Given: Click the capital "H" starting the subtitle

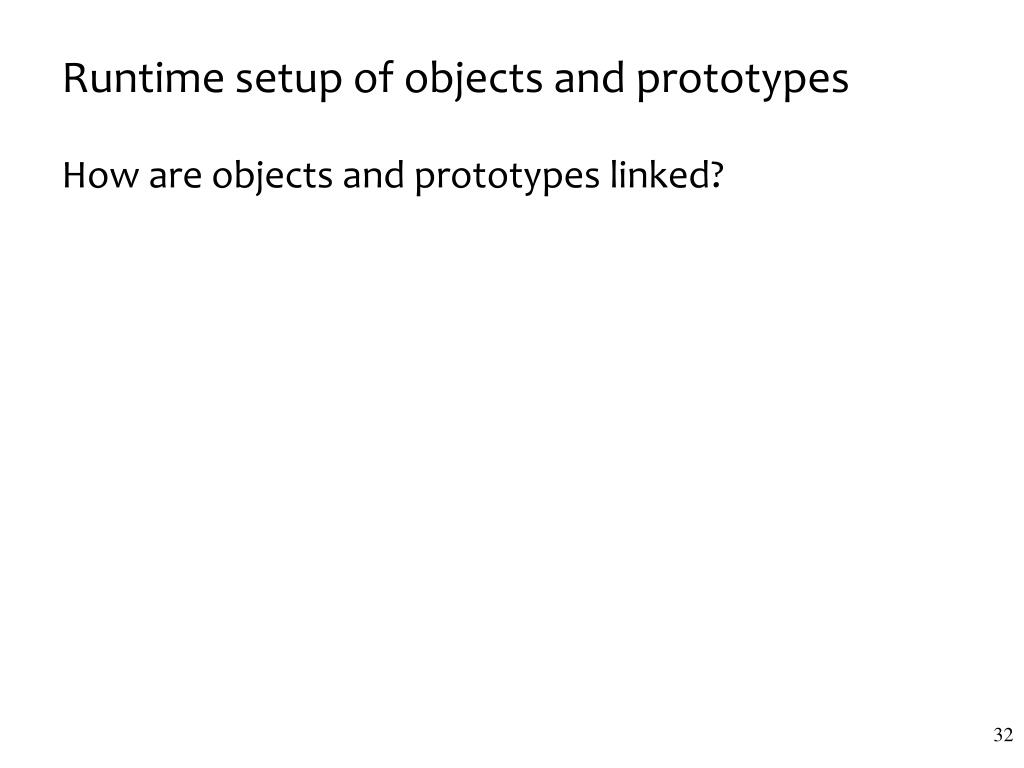Looking at the screenshot, I should pos(74,176).
